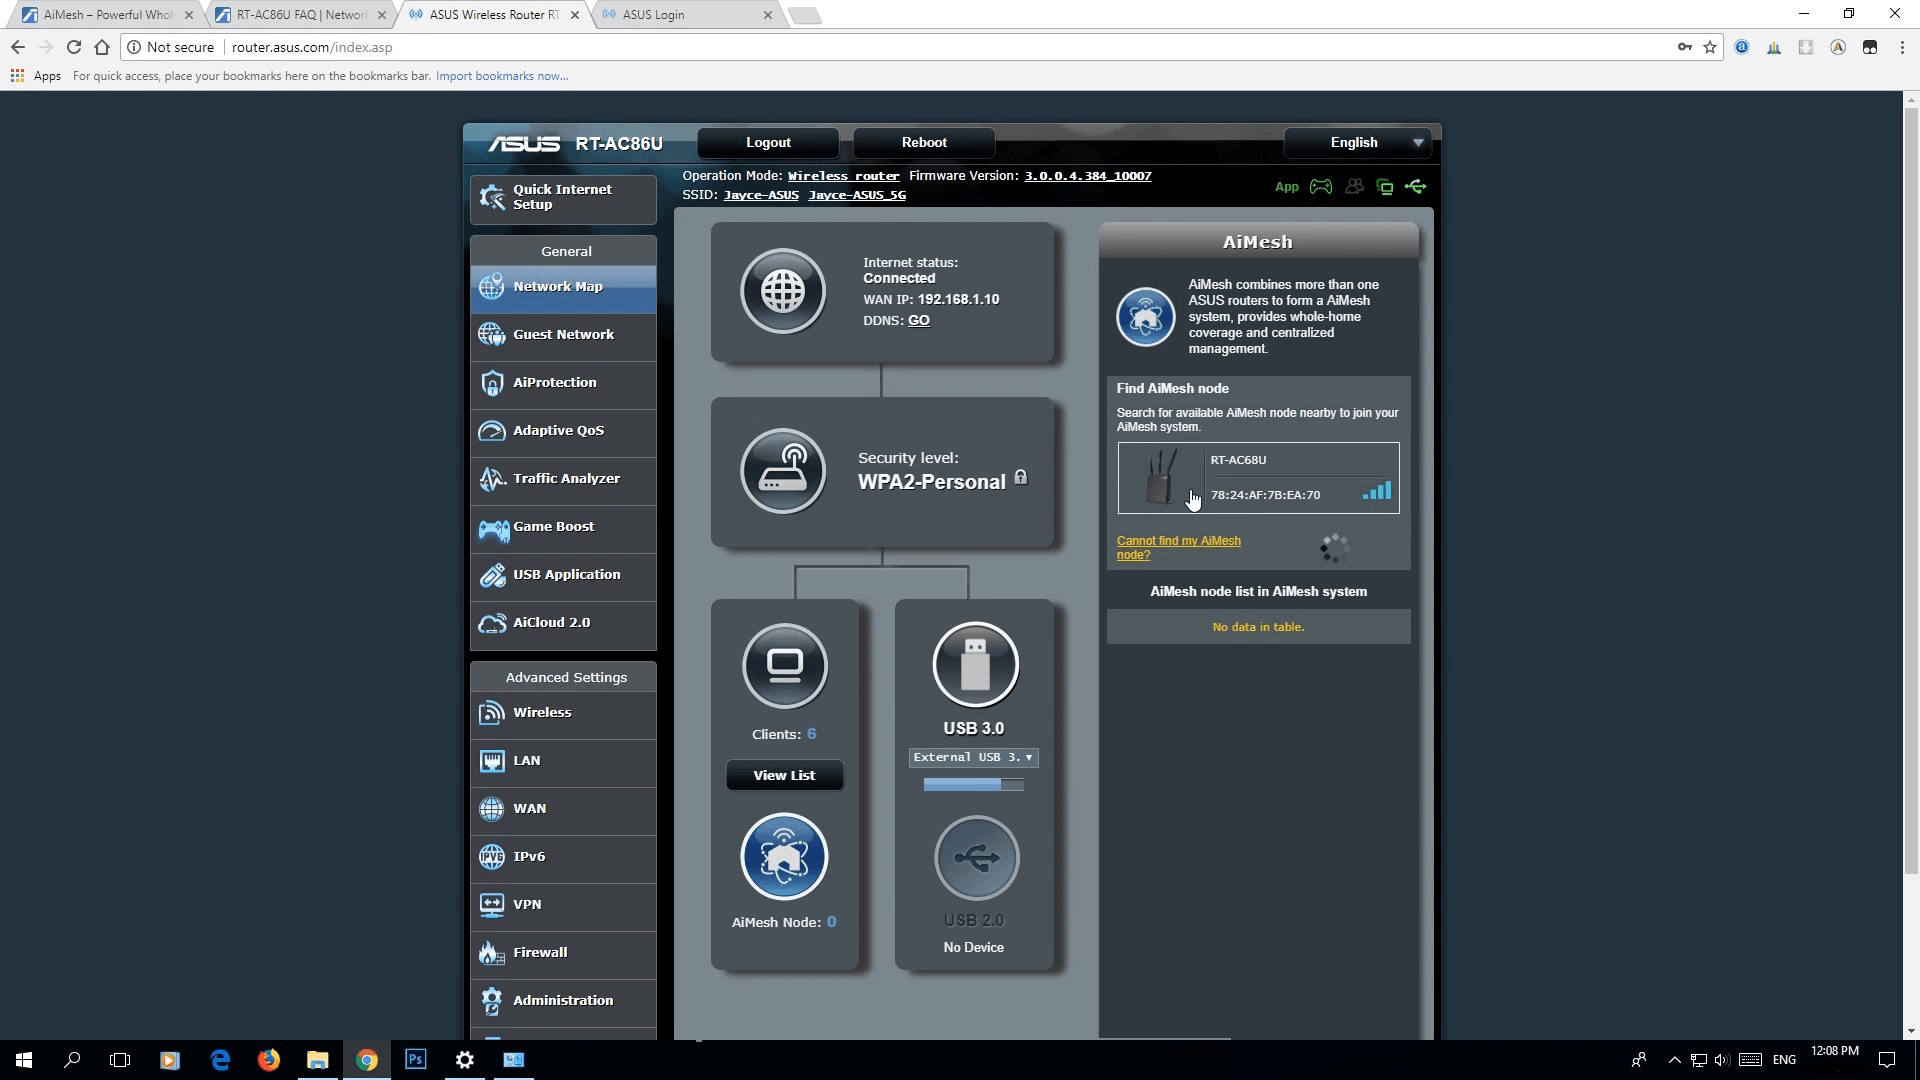Open Administration settings
The width and height of the screenshot is (1920, 1080).
click(x=563, y=1001)
